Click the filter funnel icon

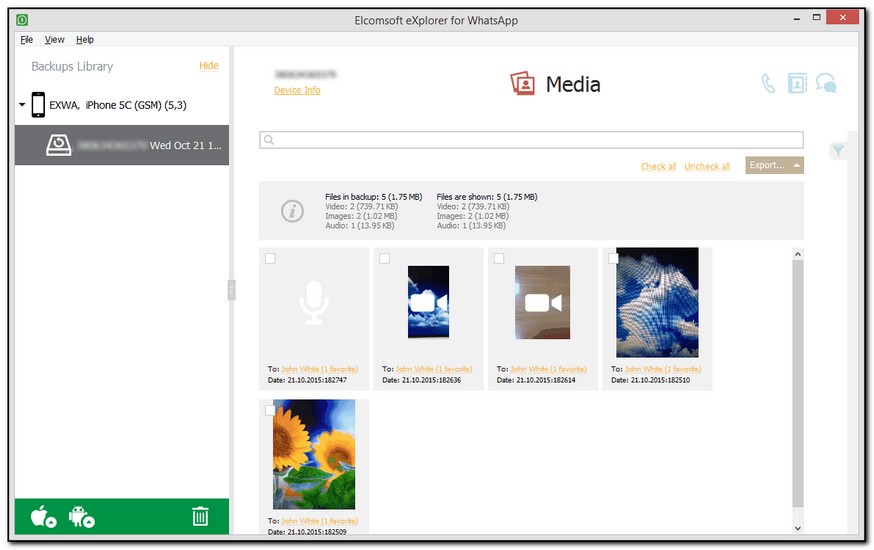pyautogui.click(x=838, y=151)
